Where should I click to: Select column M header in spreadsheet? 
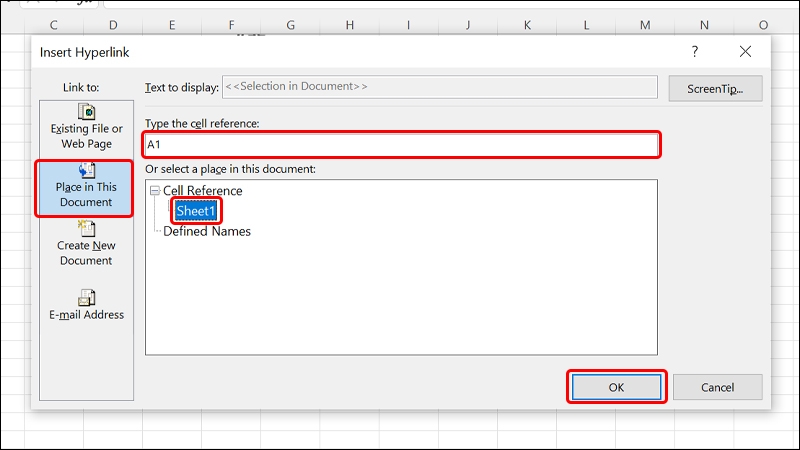(x=645, y=25)
